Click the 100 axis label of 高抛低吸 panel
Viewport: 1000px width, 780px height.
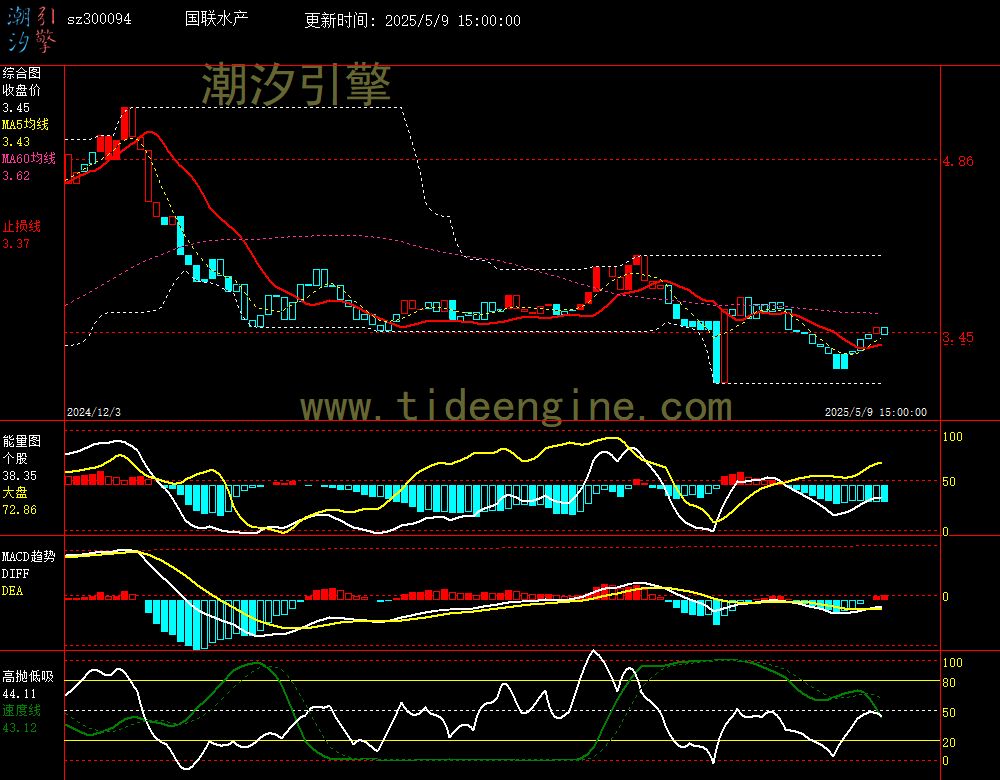coord(952,663)
